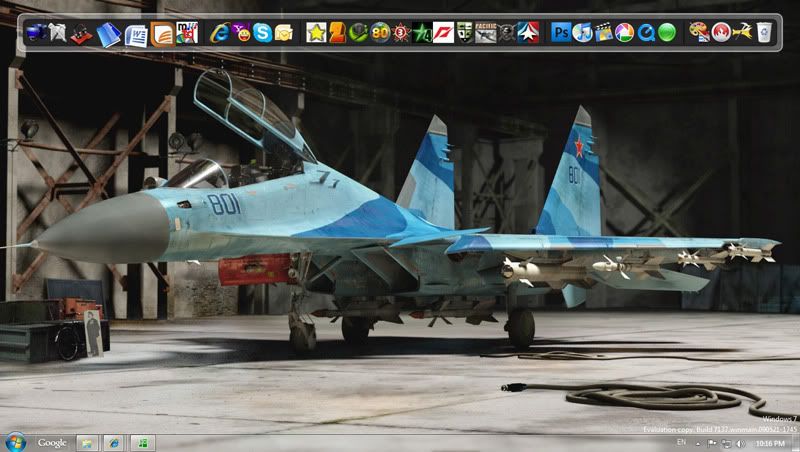Open the '80' globe game icon

tap(380, 33)
